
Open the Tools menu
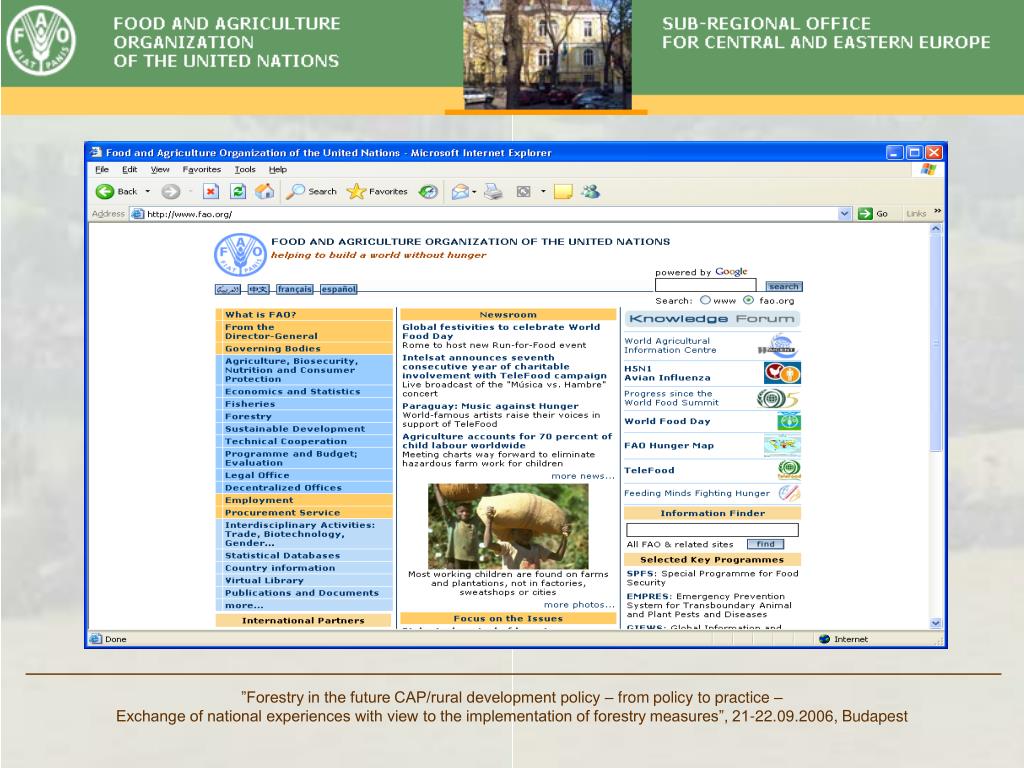tap(245, 169)
